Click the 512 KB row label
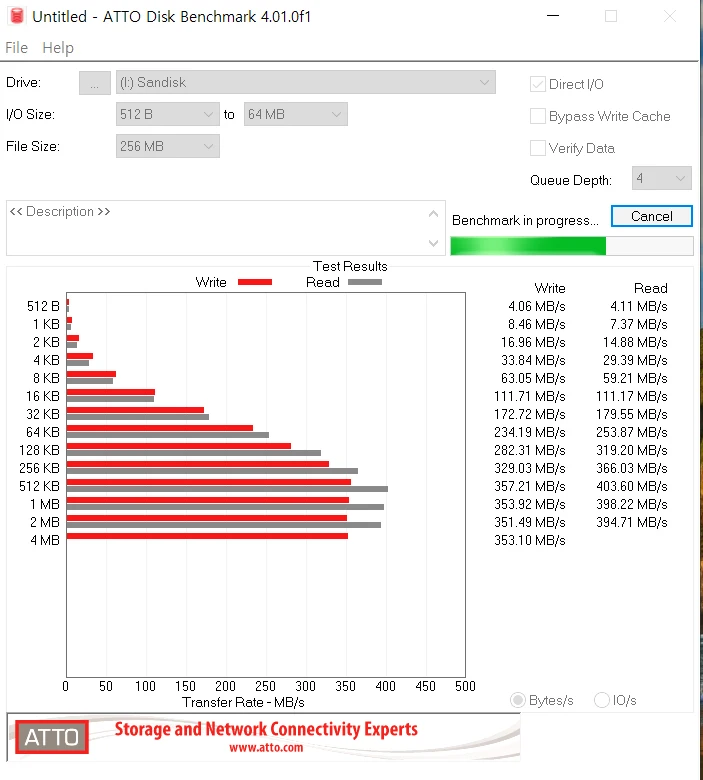Viewport: 703px width, 780px height. point(39,487)
